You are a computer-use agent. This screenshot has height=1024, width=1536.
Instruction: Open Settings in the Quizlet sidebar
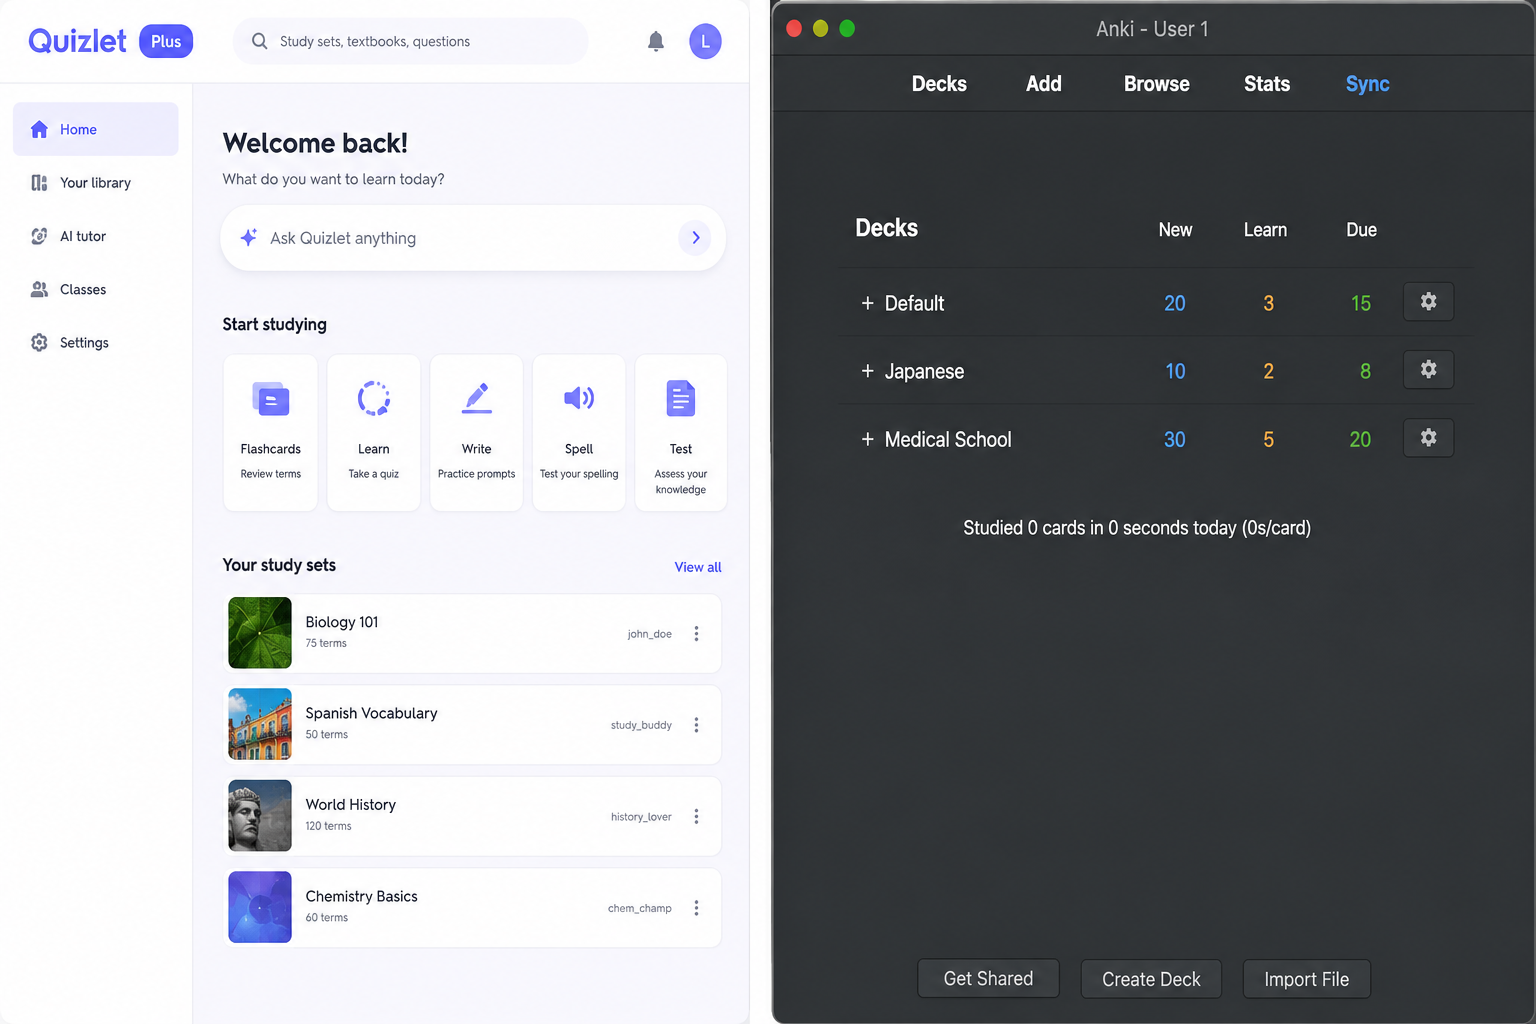pos(96,342)
